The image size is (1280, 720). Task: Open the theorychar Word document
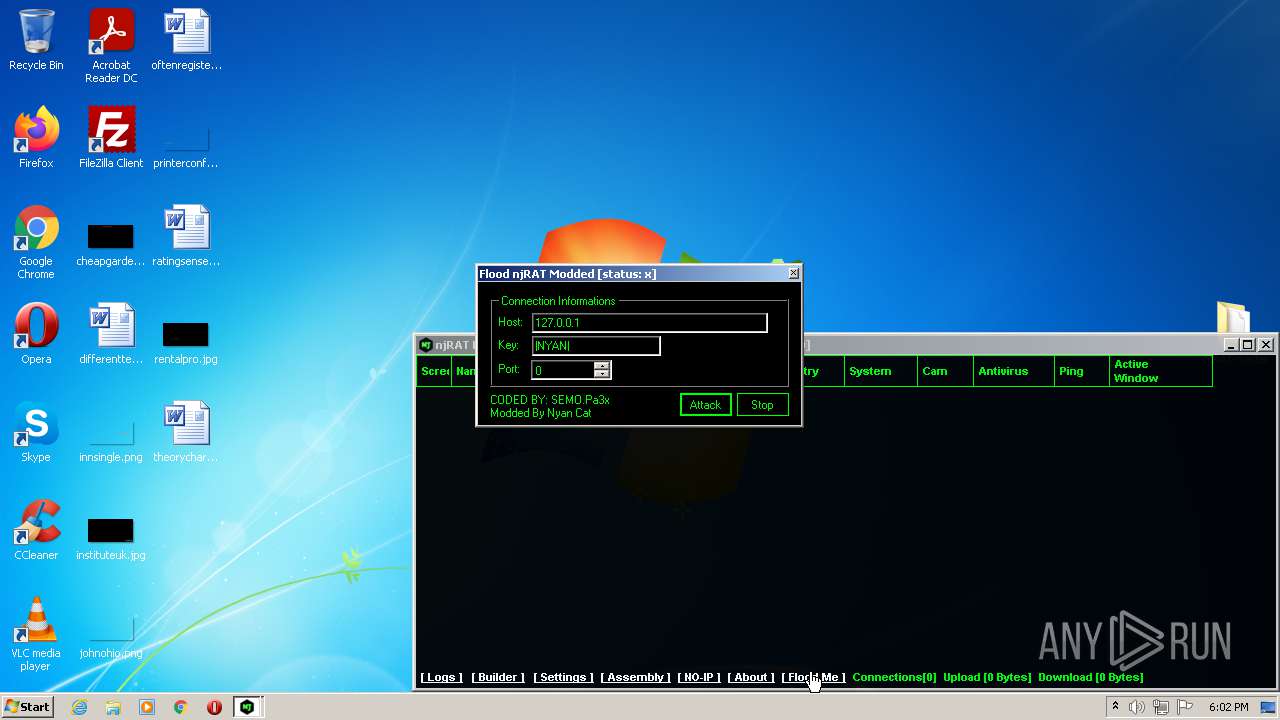186,433
